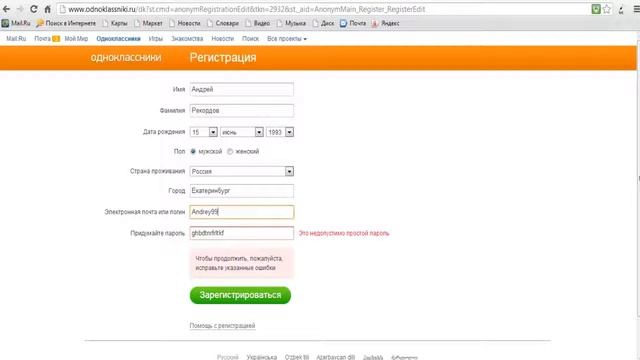Open the Помощь с регистрацией link
The height and width of the screenshot is (360, 640).
pyautogui.click(x=222, y=326)
